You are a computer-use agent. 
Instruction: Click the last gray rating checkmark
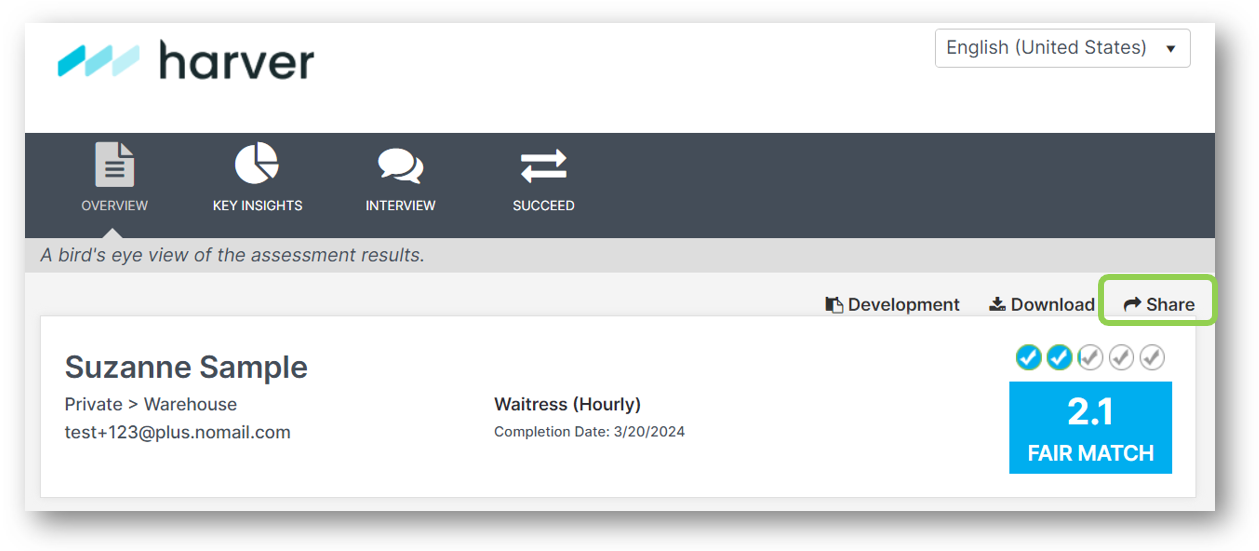pos(1152,357)
